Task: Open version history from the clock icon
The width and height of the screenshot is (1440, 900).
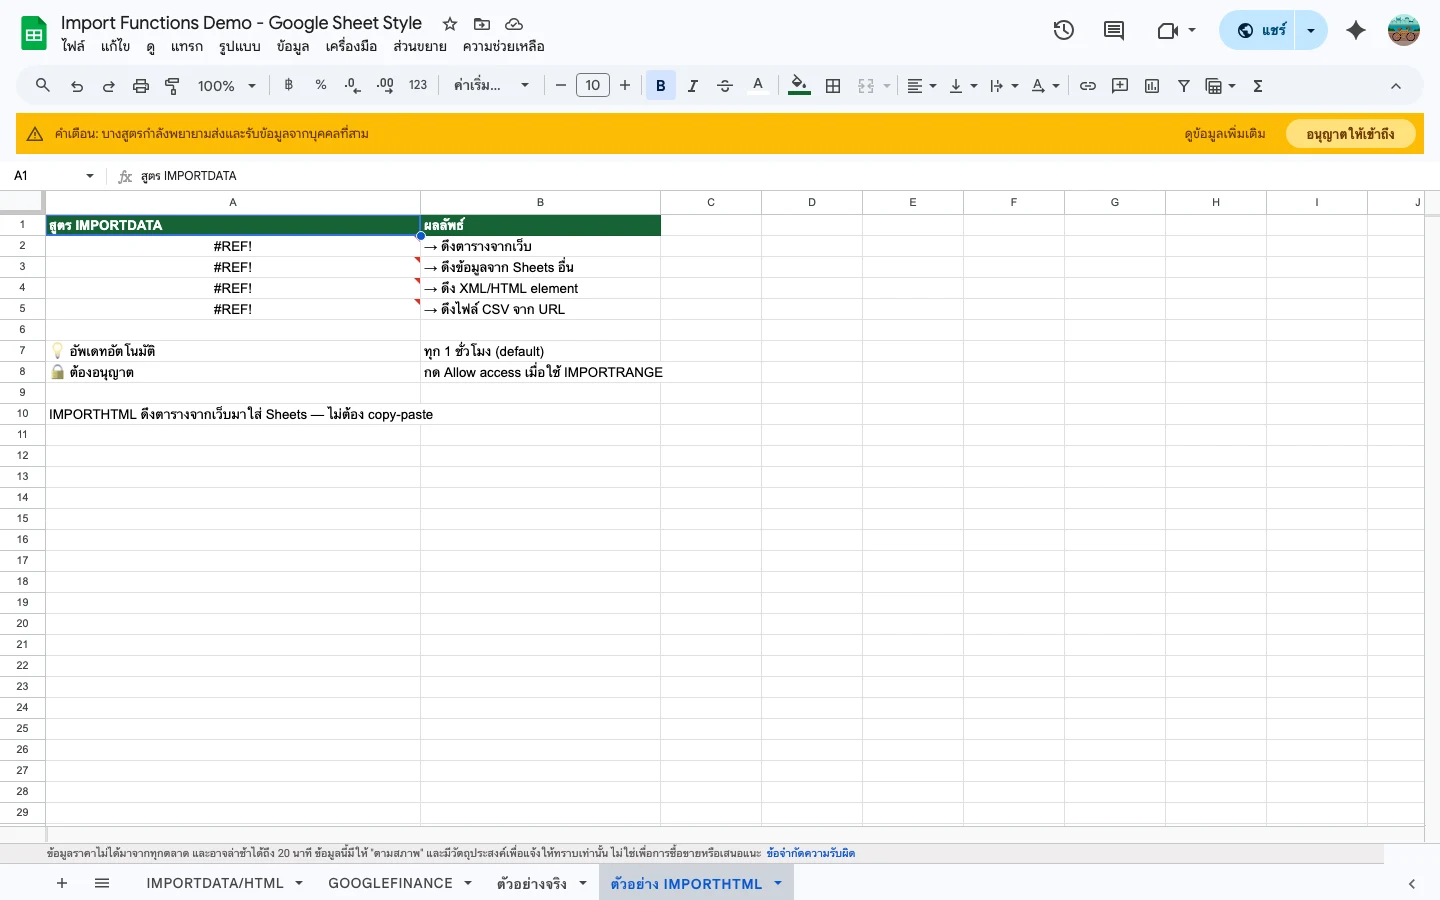Action: [x=1064, y=30]
